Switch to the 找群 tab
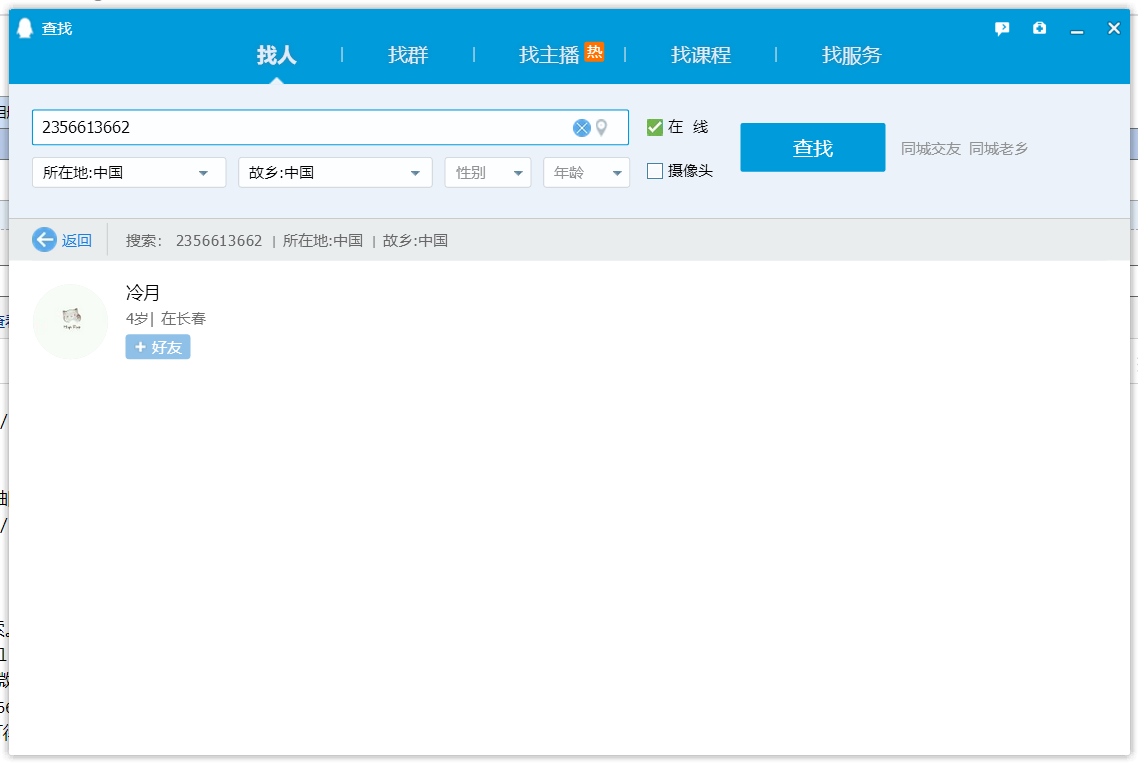The width and height of the screenshot is (1138, 763). [x=408, y=54]
